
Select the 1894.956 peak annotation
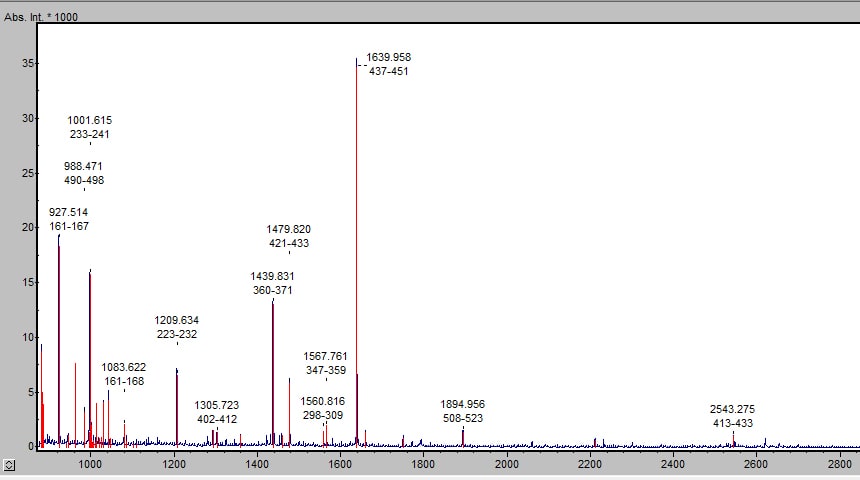[462, 404]
